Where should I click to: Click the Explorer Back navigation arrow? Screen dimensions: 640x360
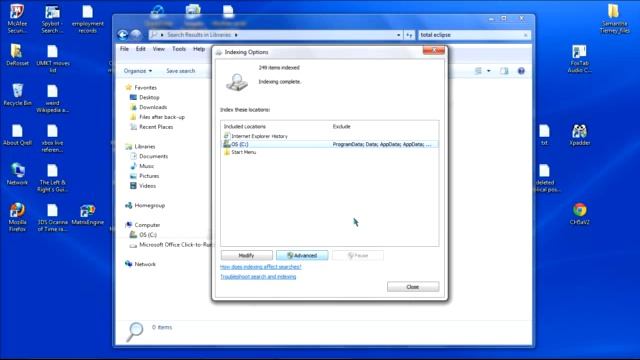(122, 35)
